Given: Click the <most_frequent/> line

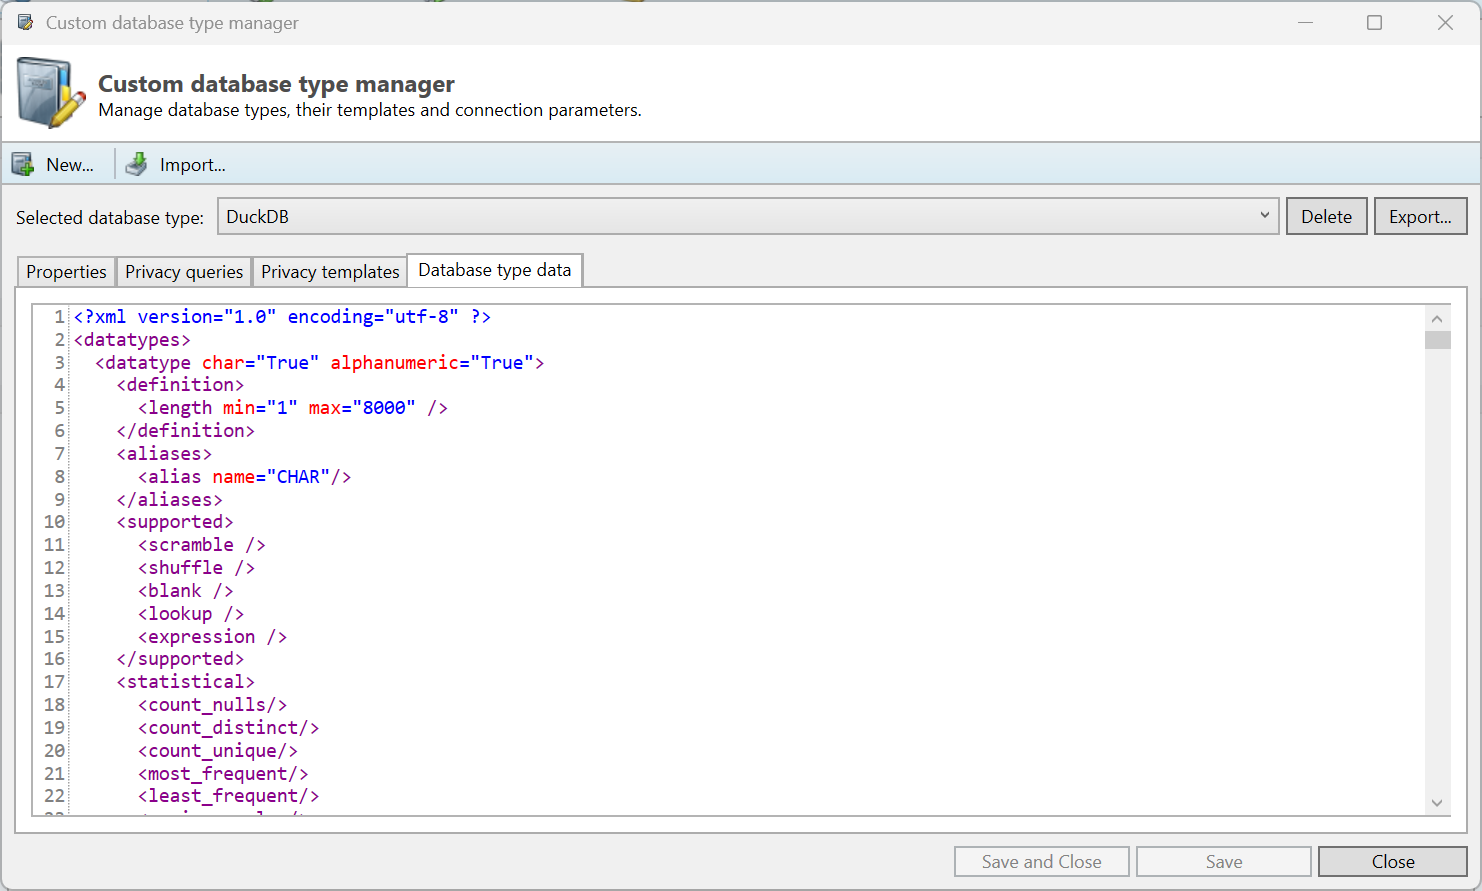Looking at the screenshot, I should tap(224, 774).
